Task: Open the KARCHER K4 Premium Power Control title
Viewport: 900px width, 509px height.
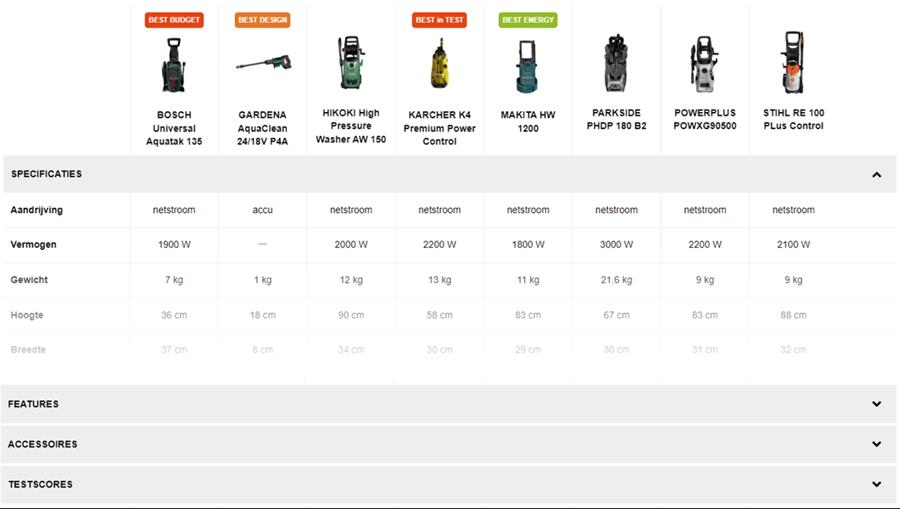Action: [439, 128]
